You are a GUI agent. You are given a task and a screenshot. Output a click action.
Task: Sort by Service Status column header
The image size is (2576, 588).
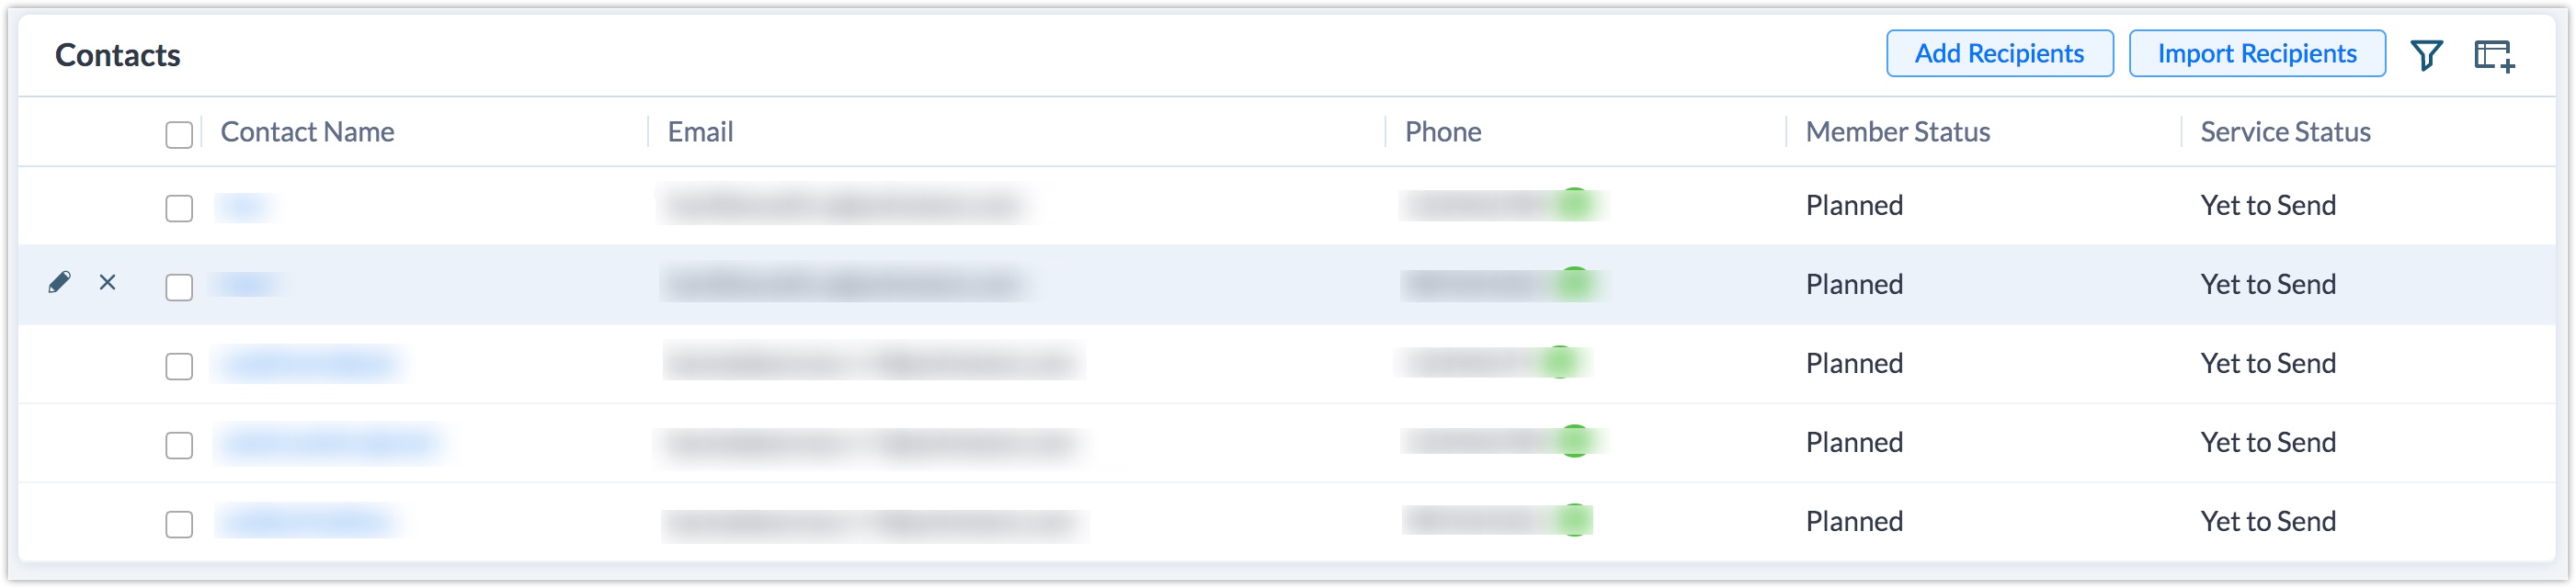point(2285,132)
